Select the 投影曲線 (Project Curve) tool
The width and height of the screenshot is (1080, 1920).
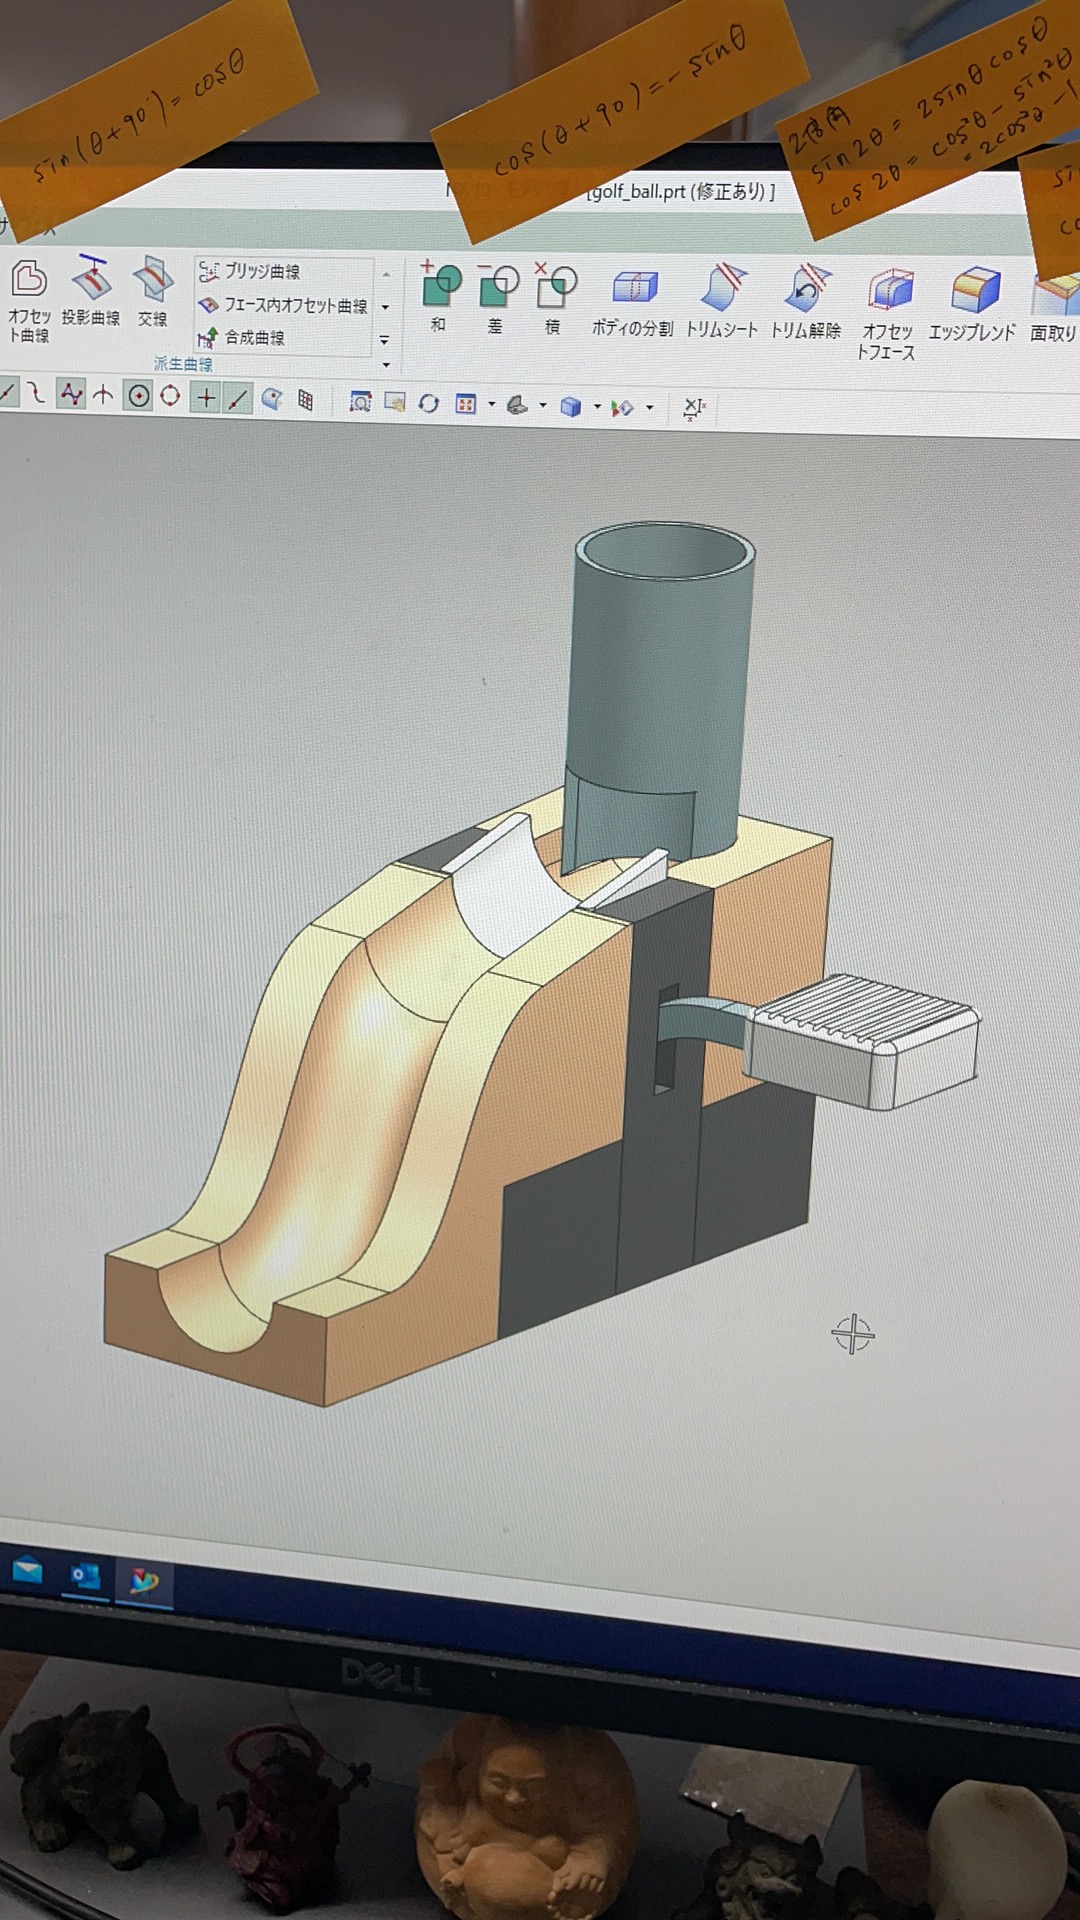coord(91,288)
